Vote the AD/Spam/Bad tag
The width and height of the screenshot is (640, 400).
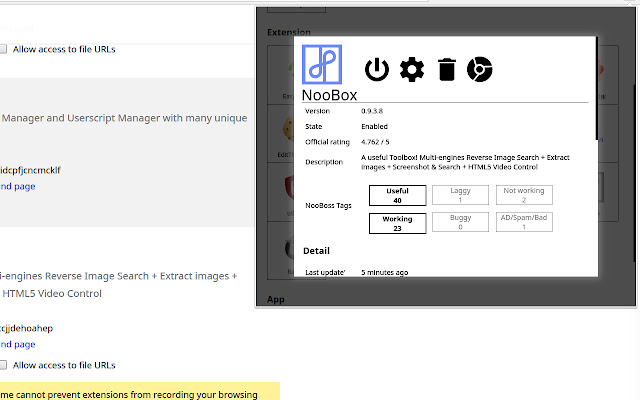pyautogui.click(x=524, y=222)
